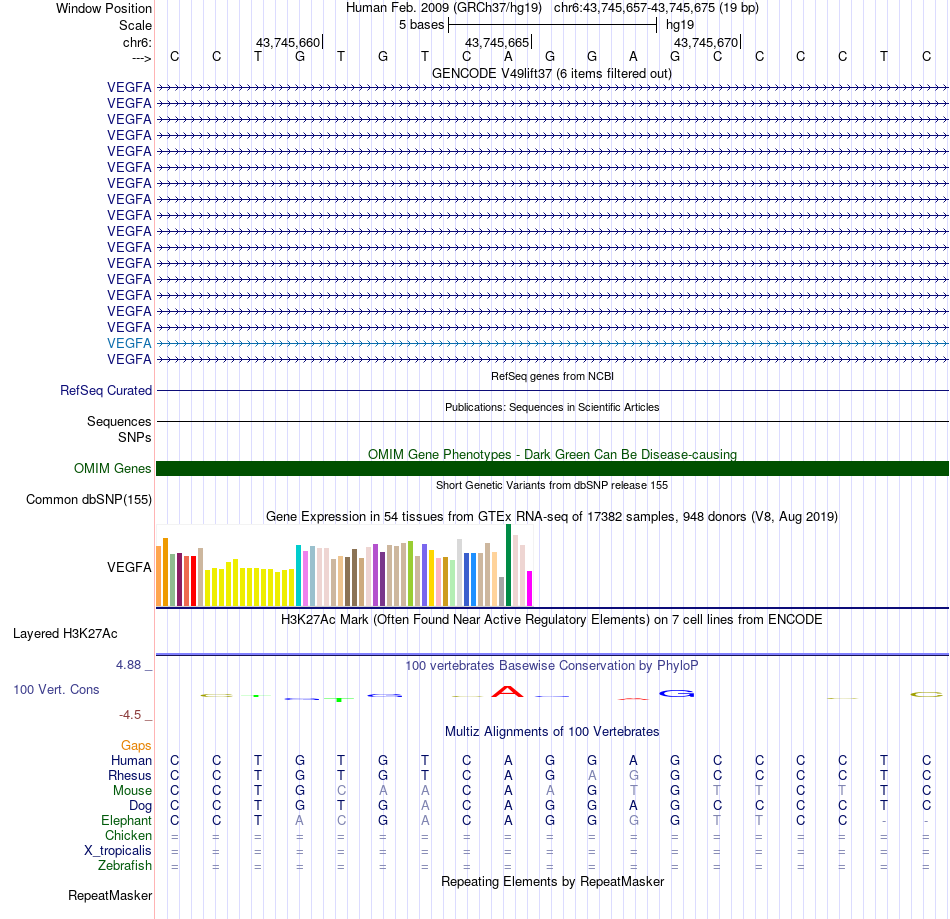Viewport: 950px width, 919px height.
Task: Open the Gene Expression in 54 tissues GTEx title
Action: pyautogui.click(x=552, y=517)
